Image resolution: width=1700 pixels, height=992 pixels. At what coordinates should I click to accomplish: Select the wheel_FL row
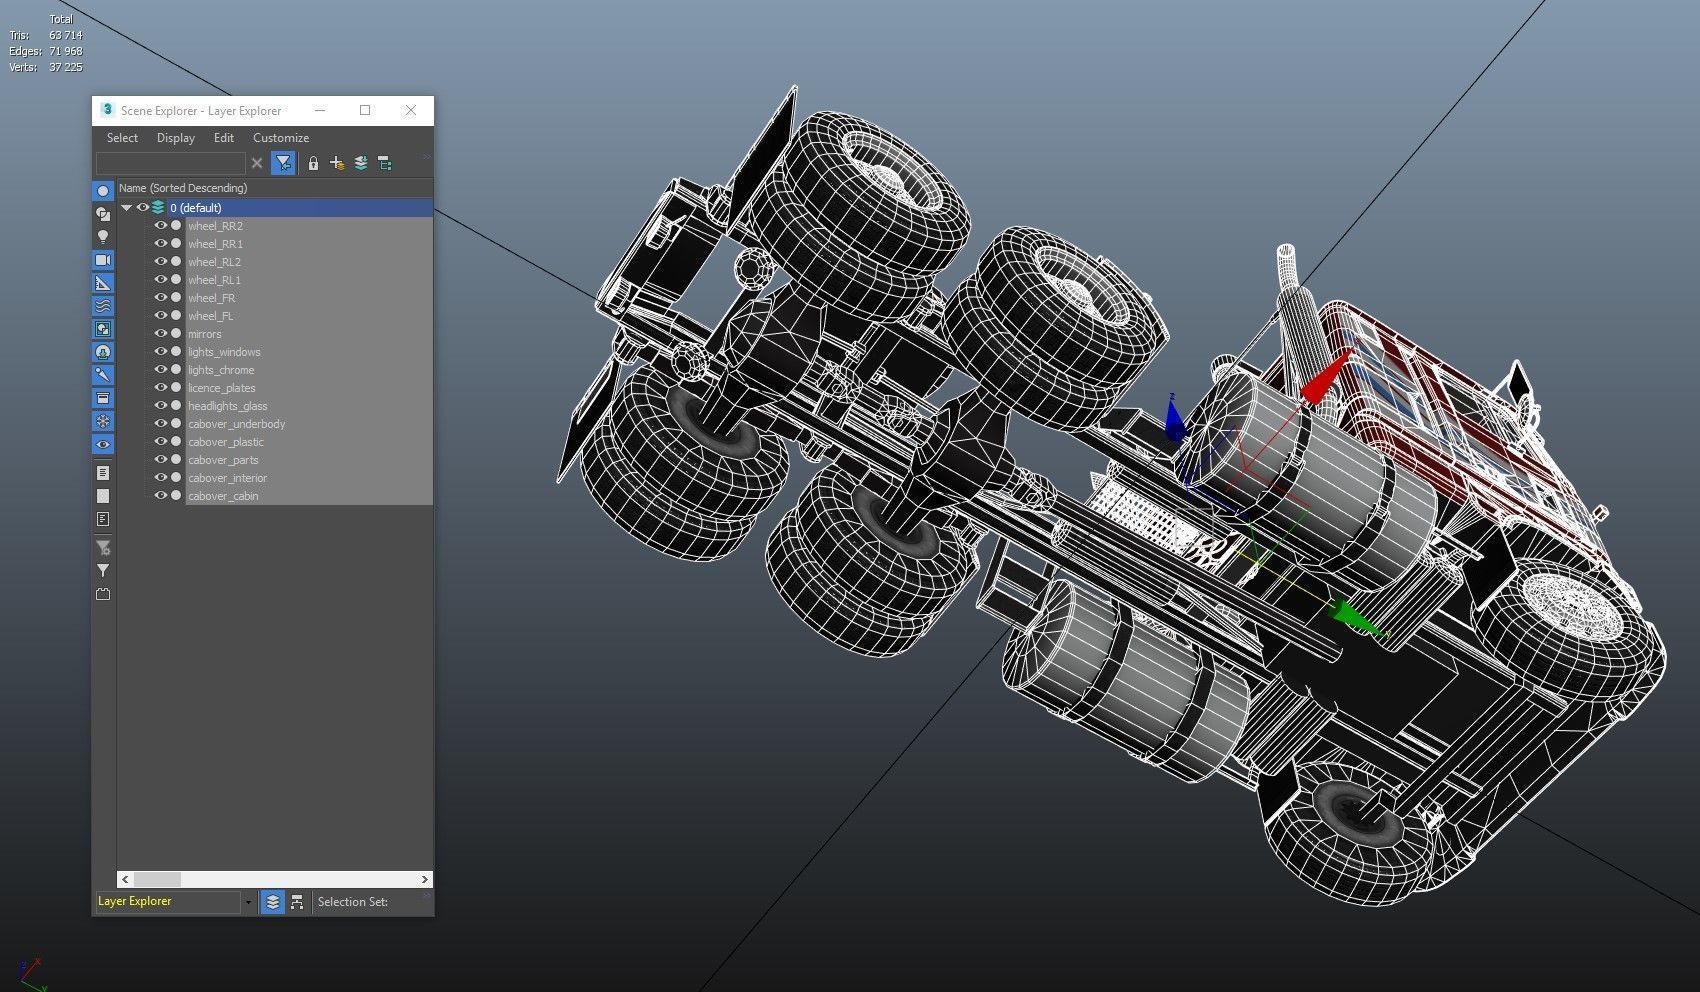pyautogui.click(x=309, y=316)
